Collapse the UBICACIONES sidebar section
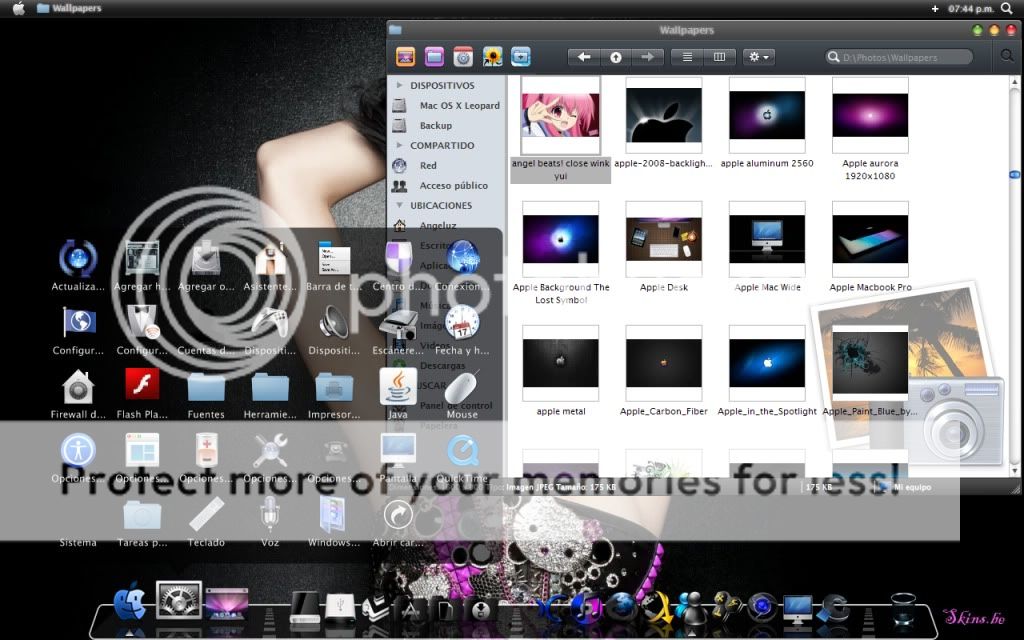Screen dimensions: 1024x640 pos(399,206)
